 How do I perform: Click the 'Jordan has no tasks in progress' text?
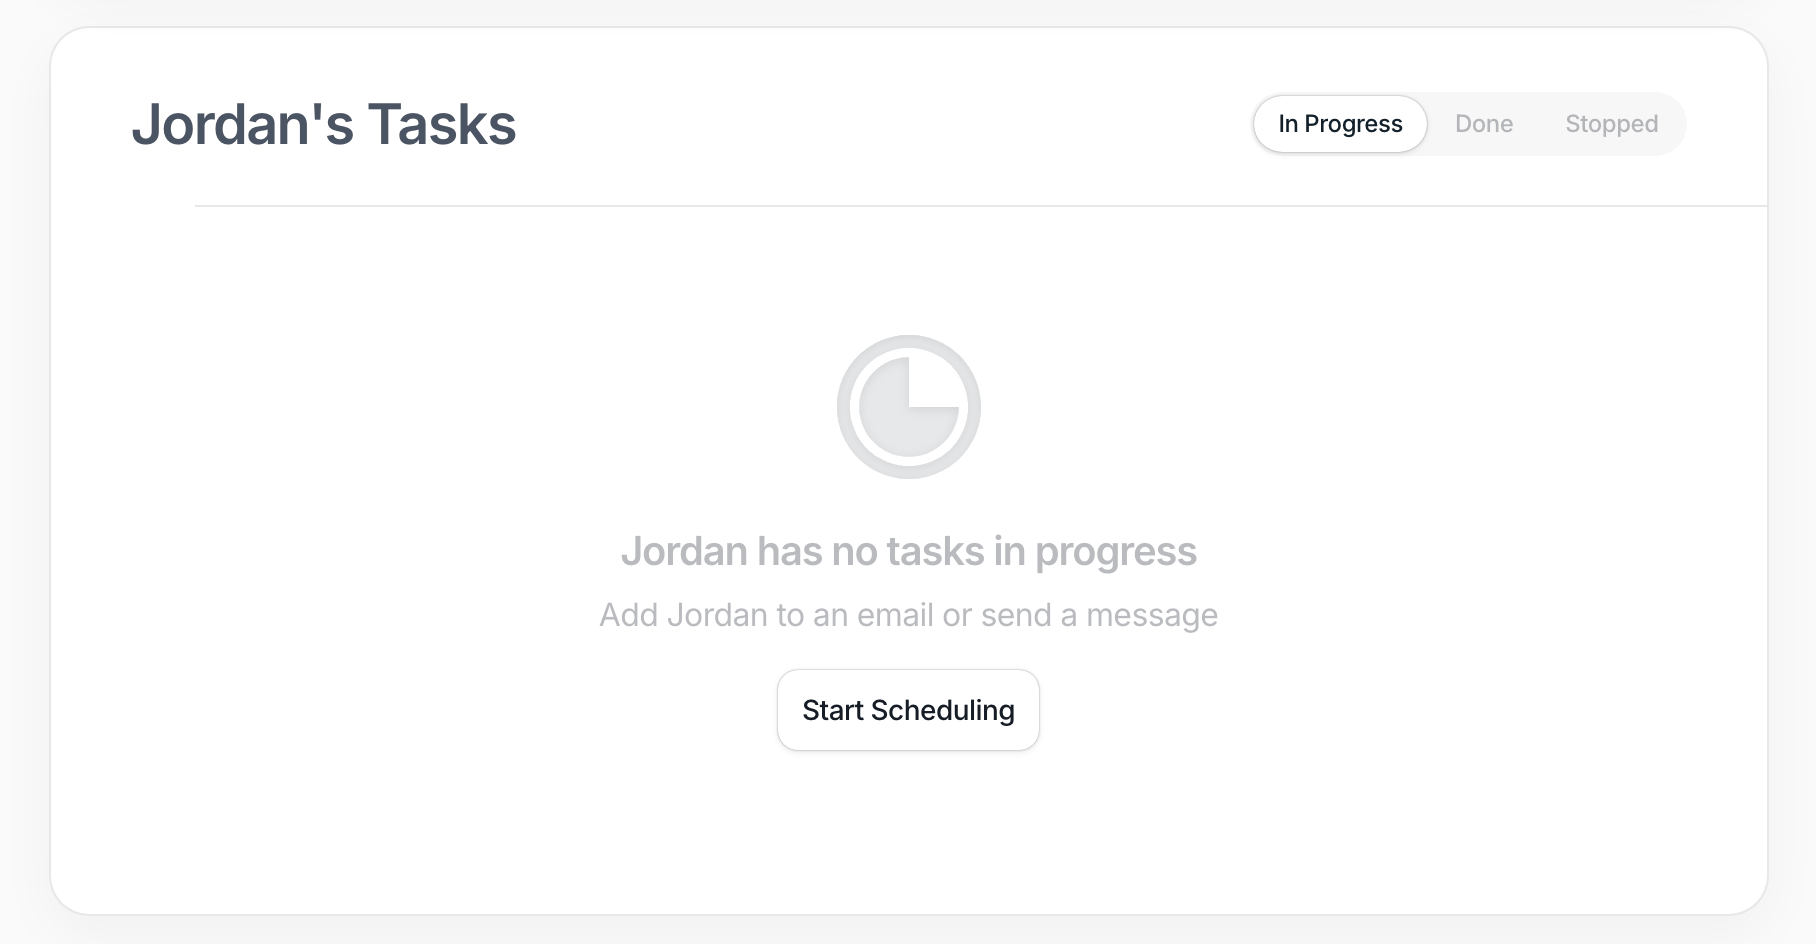pos(908,551)
